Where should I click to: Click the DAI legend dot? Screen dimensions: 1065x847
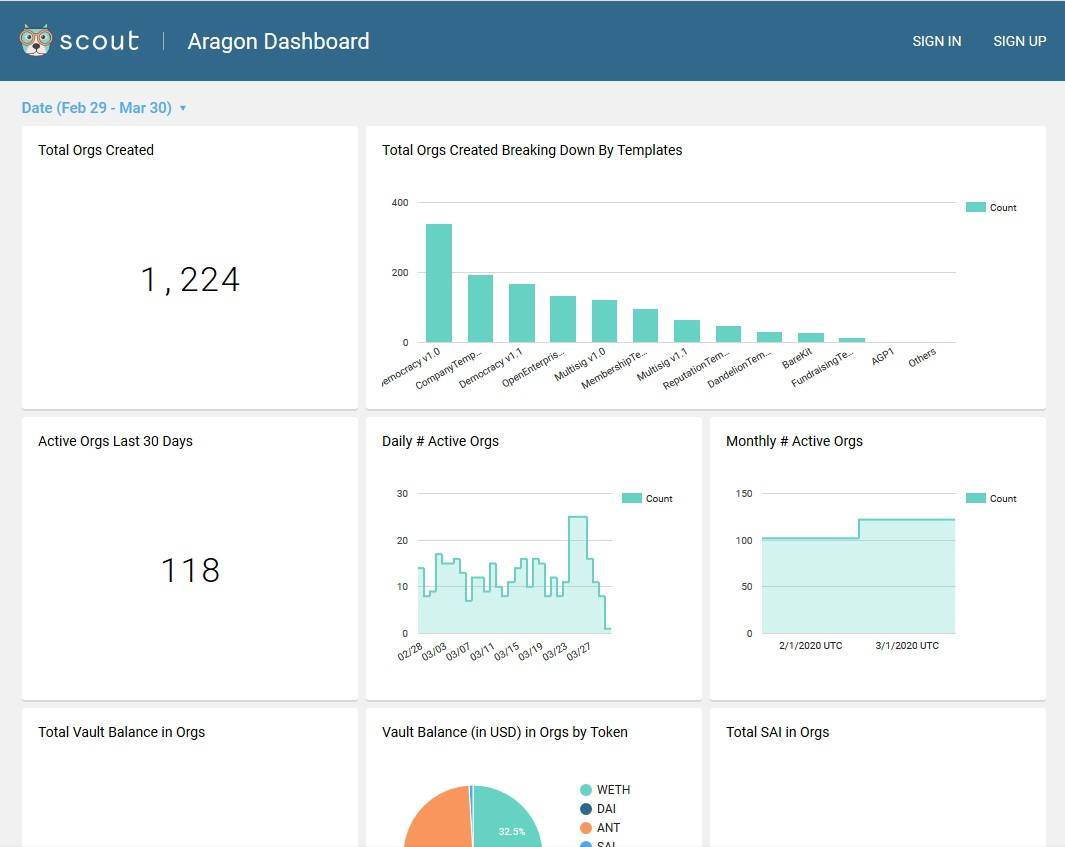click(585, 808)
